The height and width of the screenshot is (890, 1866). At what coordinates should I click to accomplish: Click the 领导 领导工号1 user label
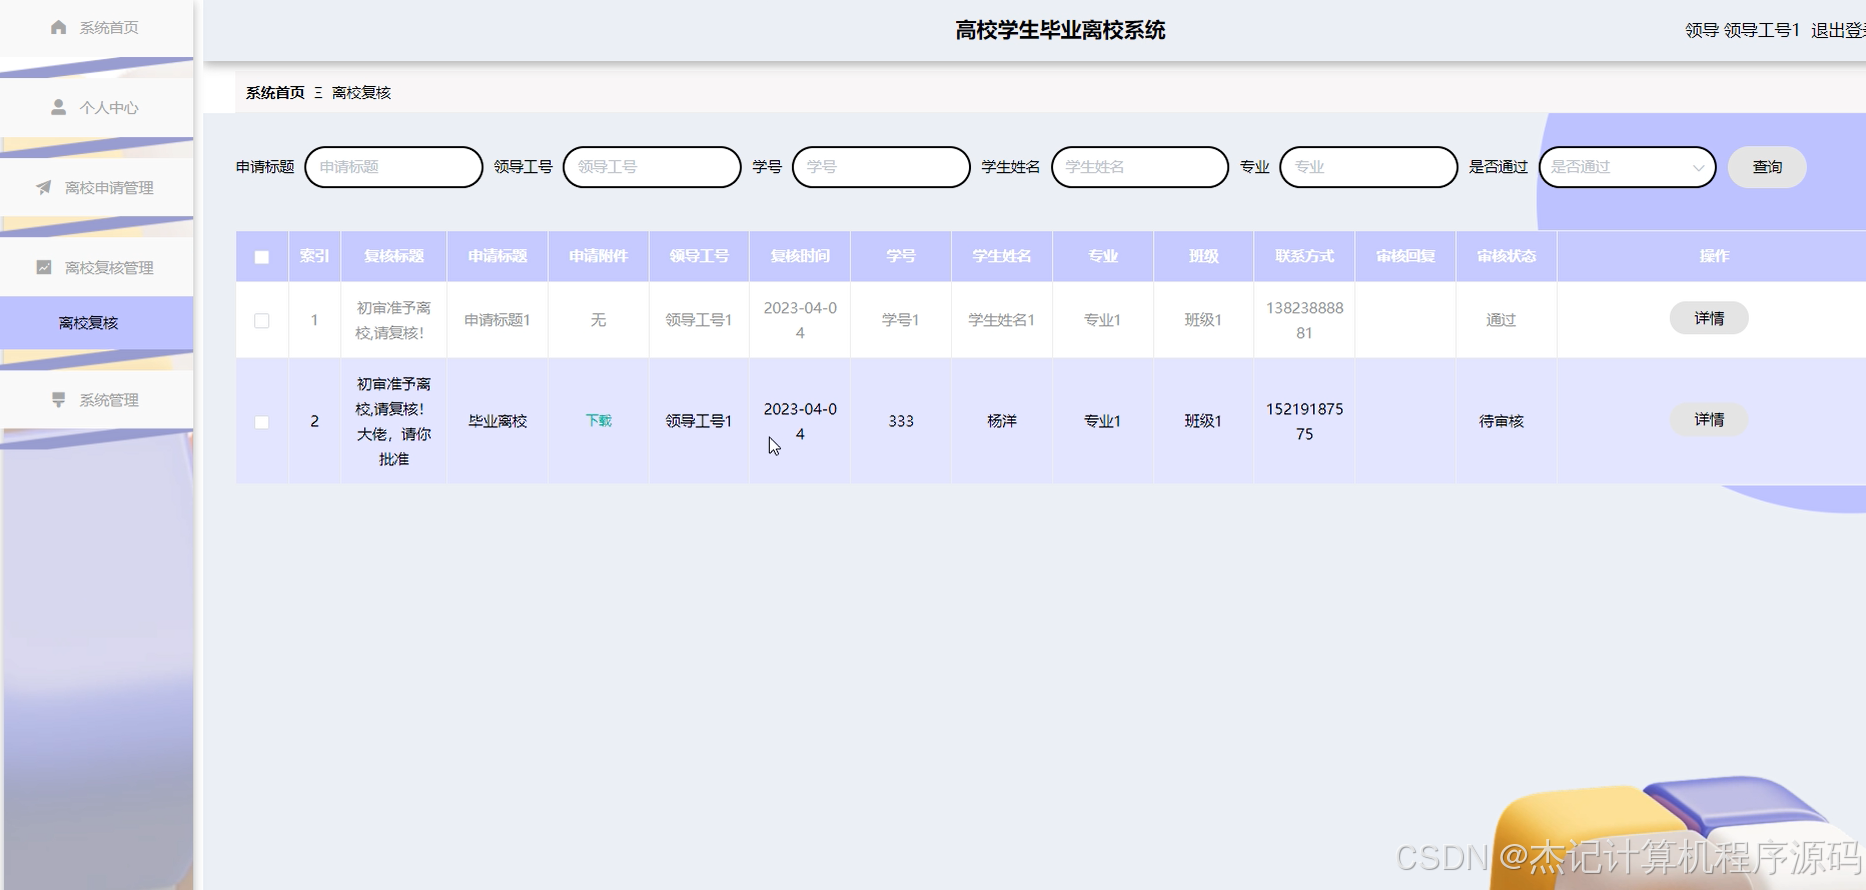(x=1742, y=30)
